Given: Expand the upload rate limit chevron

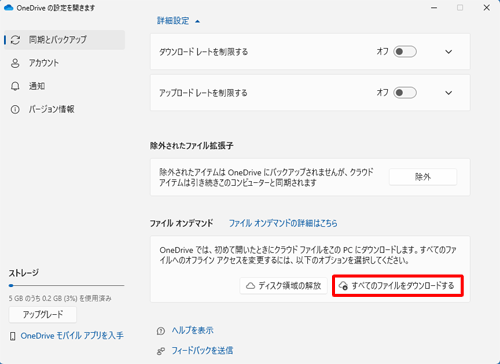Looking at the screenshot, I should coord(449,93).
